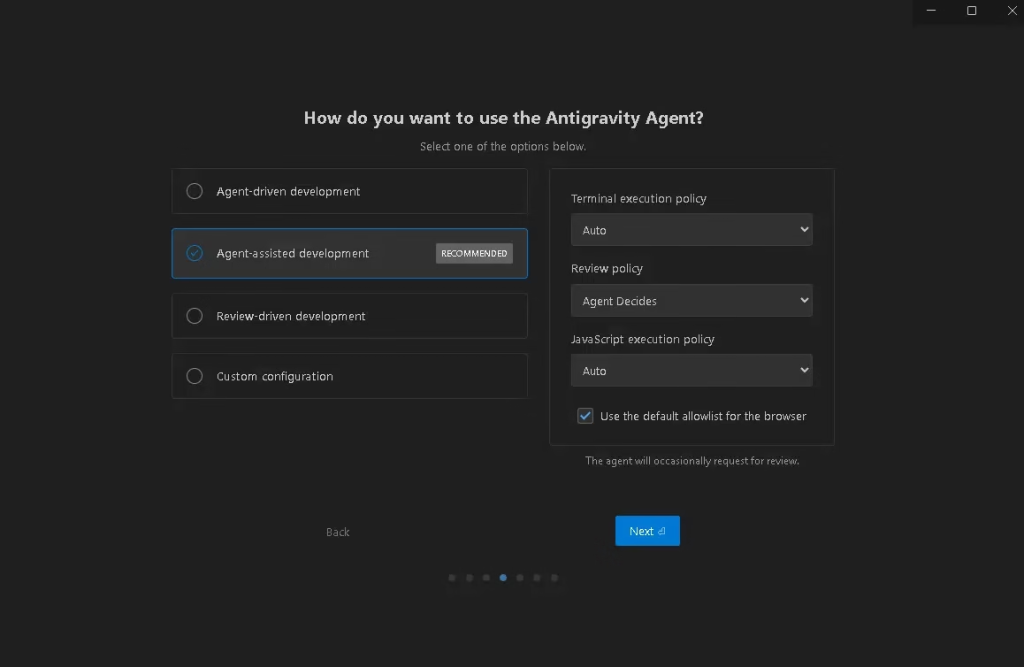The width and height of the screenshot is (1024, 667).
Task: Click the last onboarding step dot
Action: pos(554,577)
